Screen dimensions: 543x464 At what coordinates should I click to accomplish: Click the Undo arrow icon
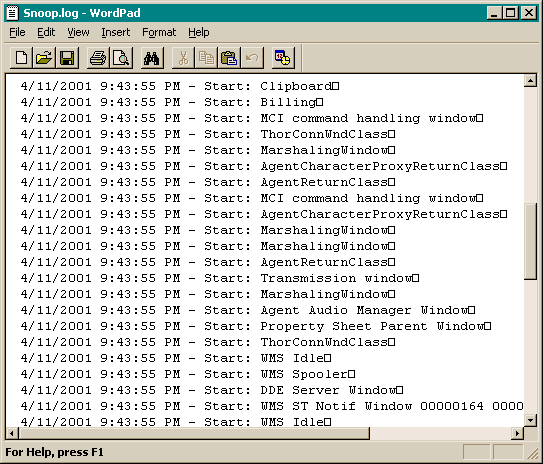point(252,58)
